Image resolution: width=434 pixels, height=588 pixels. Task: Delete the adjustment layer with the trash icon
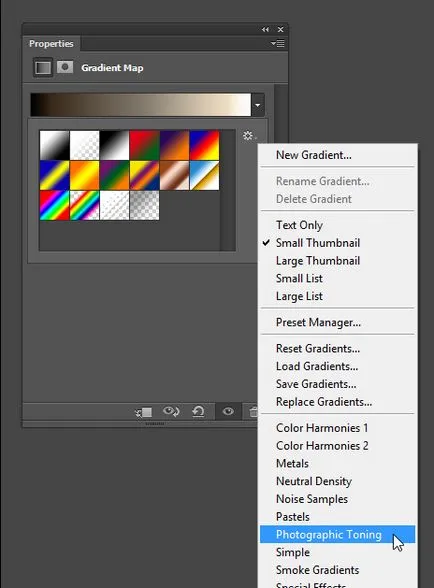[253, 412]
